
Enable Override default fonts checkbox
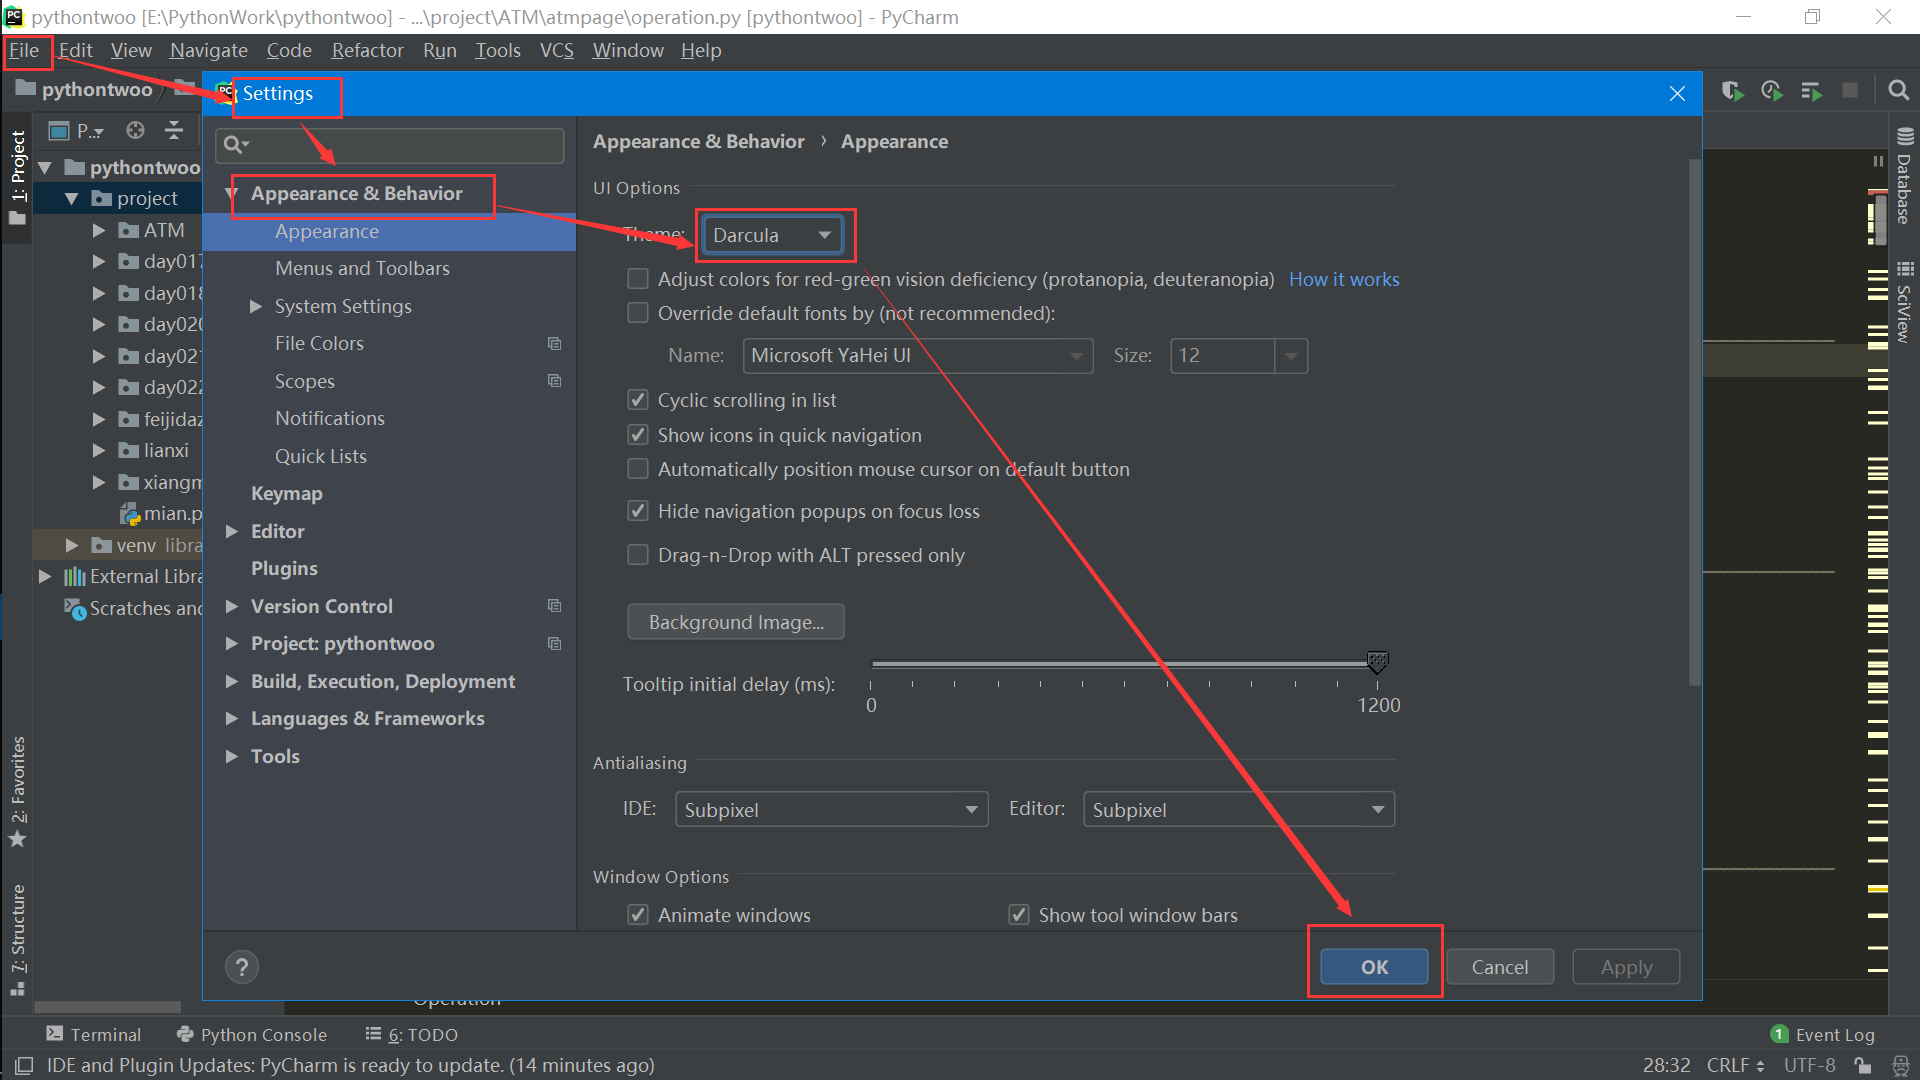pos(637,313)
